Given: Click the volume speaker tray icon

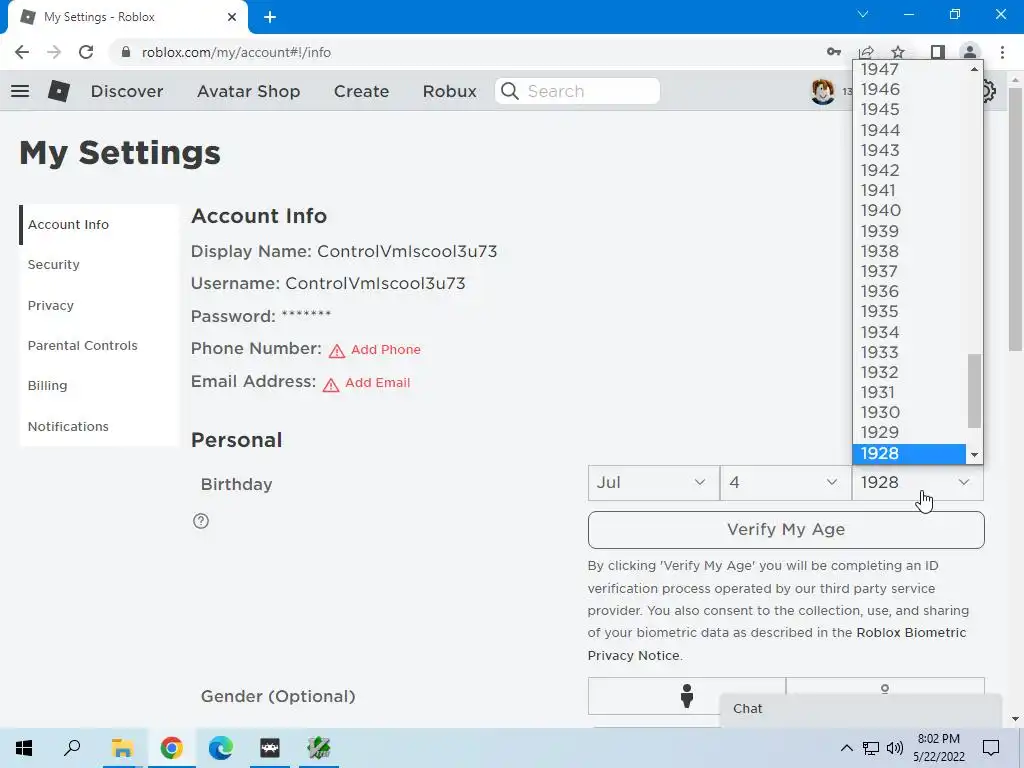Looking at the screenshot, I should pos(895,748).
